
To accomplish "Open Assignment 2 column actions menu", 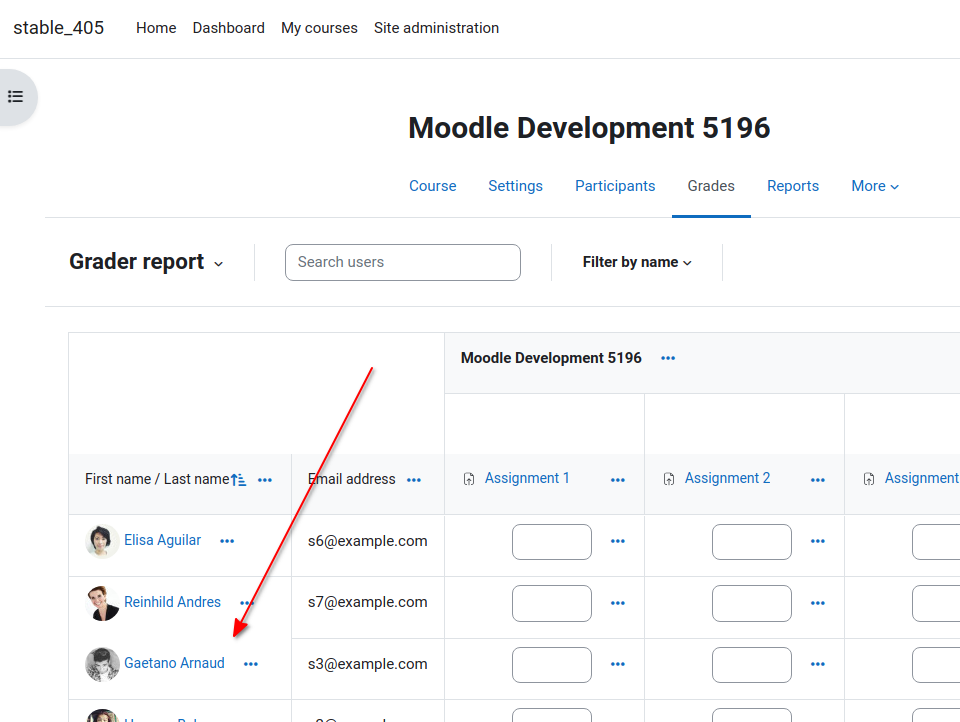I will 818,480.
